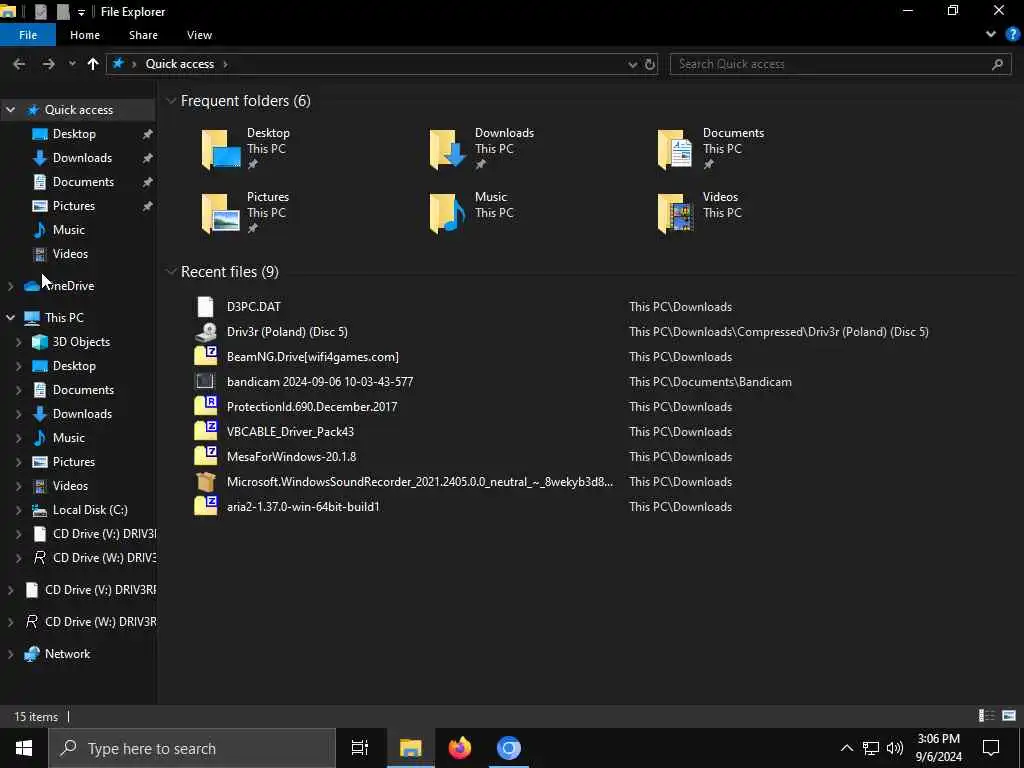
Task: Open the volume control in system tray
Action: click(895, 748)
